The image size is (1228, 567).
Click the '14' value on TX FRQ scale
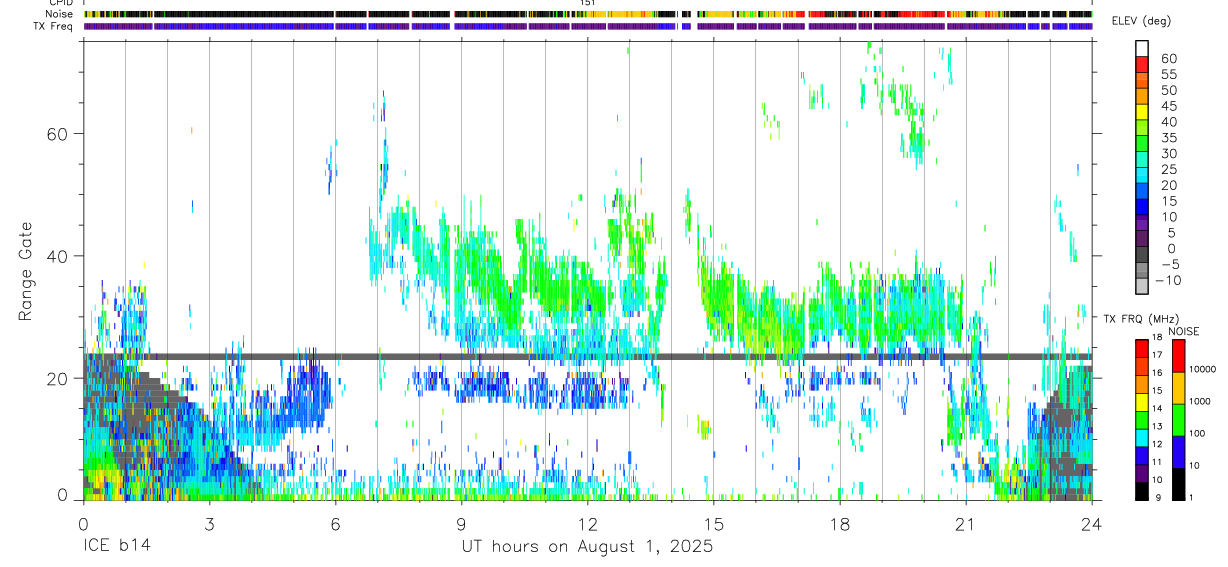click(1158, 409)
